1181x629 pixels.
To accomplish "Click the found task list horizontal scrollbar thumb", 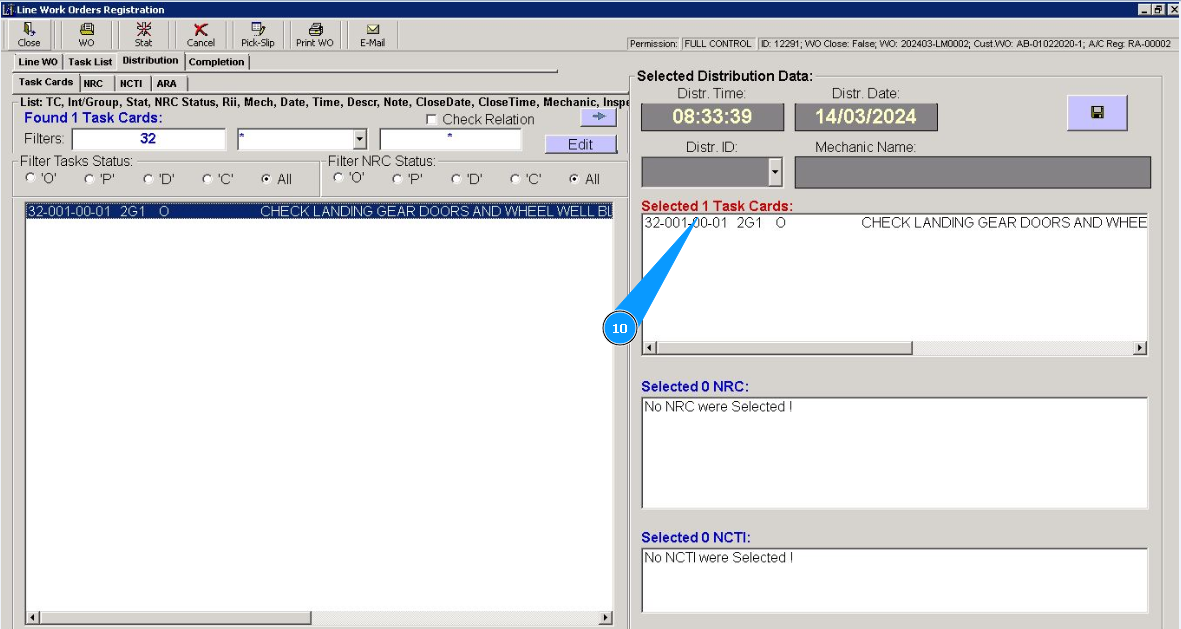I will coord(175,618).
